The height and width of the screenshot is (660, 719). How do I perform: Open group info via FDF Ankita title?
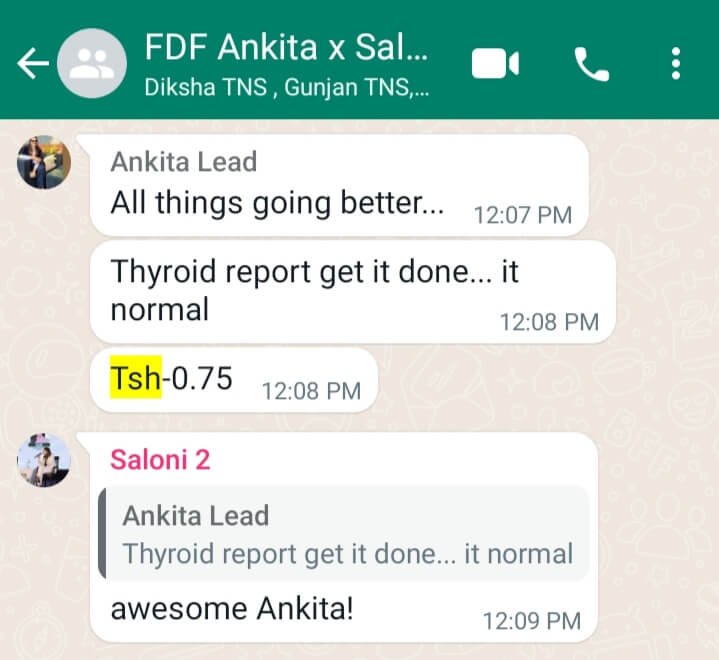point(286,47)
